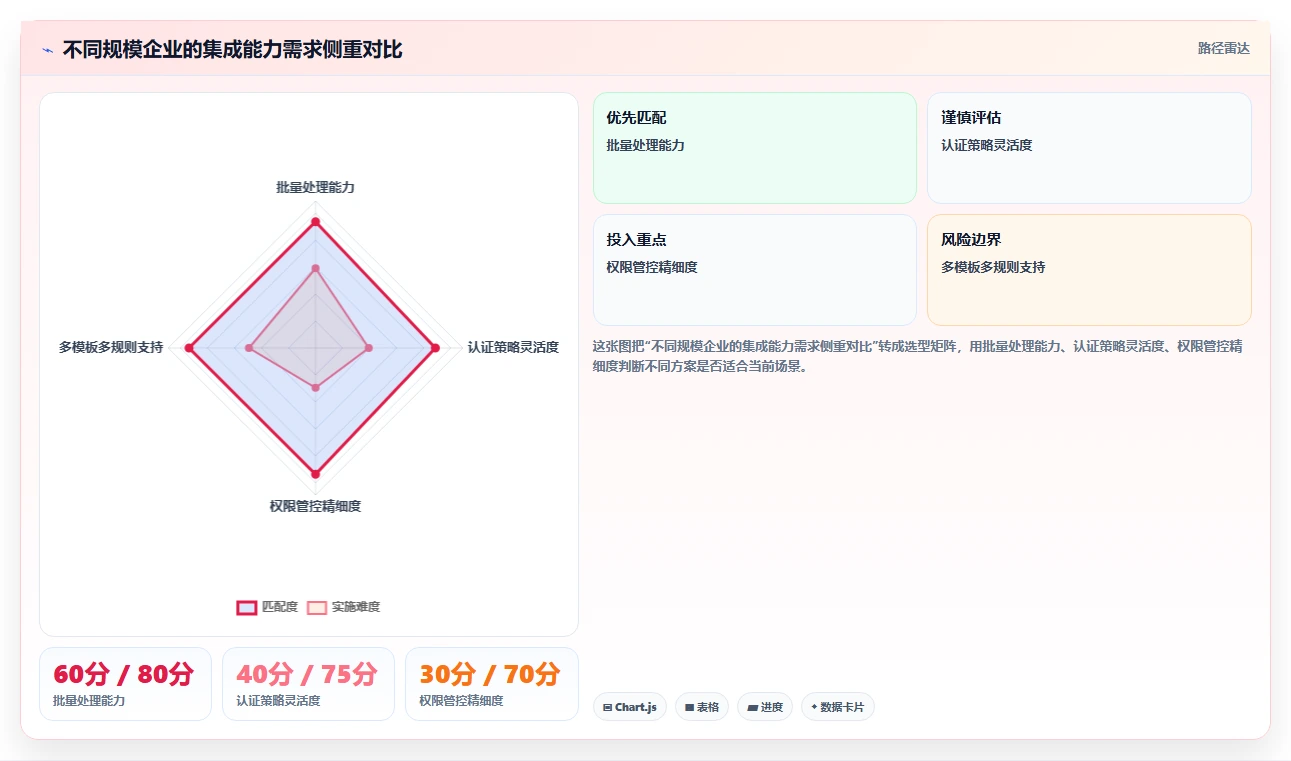Toggle the 匹配度 legend swatch
The height and width of the screenshot is (761, 1291).
[247, 607]
